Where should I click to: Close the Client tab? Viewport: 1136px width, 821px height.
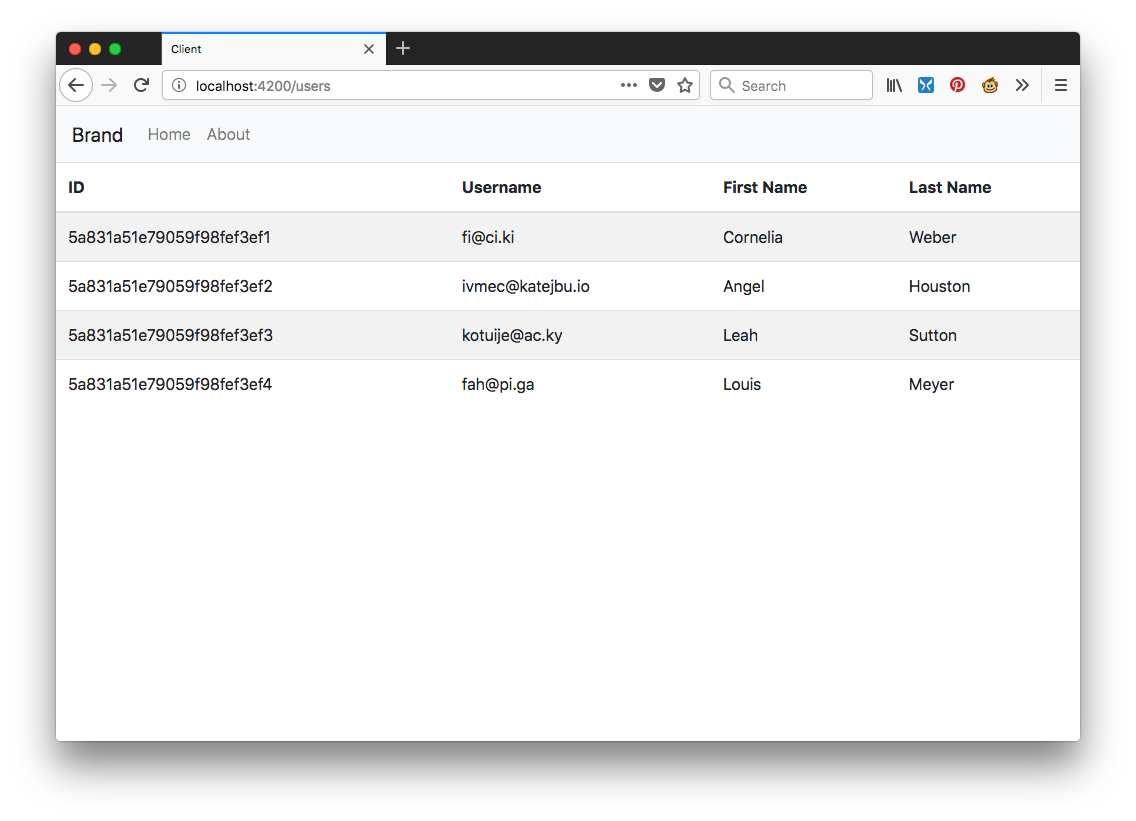[x=369, y=49]
